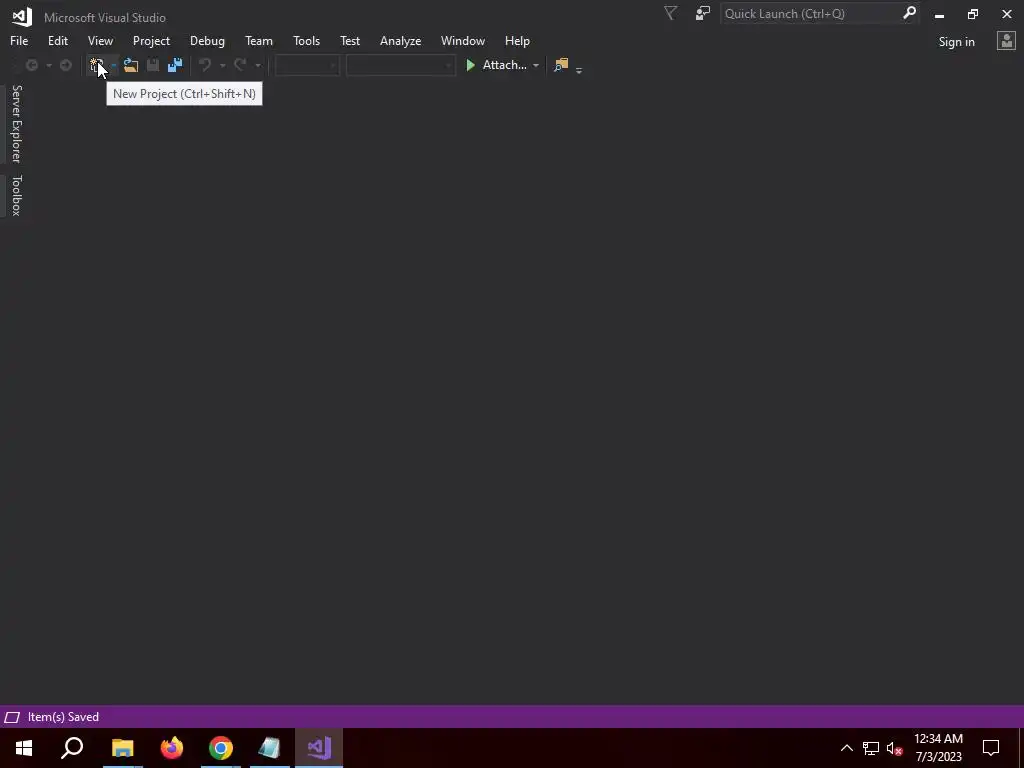Click the notifications filter flag icon
1024x768 pixels.
[670, 13]
